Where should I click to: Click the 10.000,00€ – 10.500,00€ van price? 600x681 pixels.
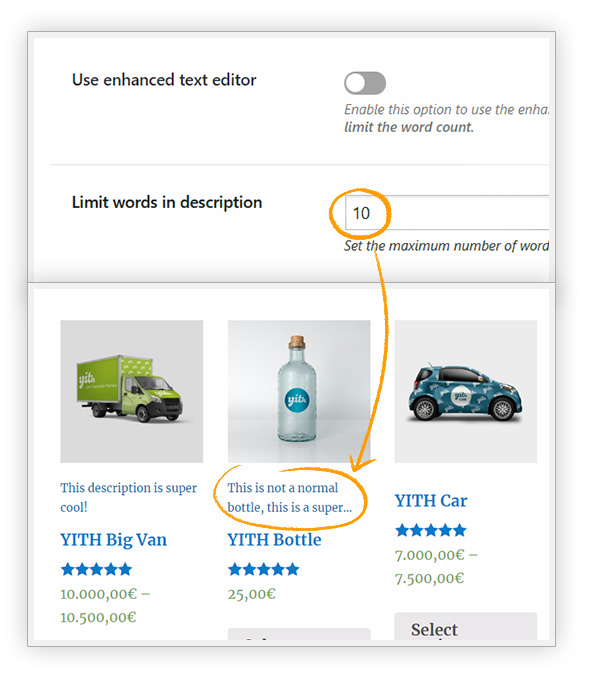pos(105,605)
